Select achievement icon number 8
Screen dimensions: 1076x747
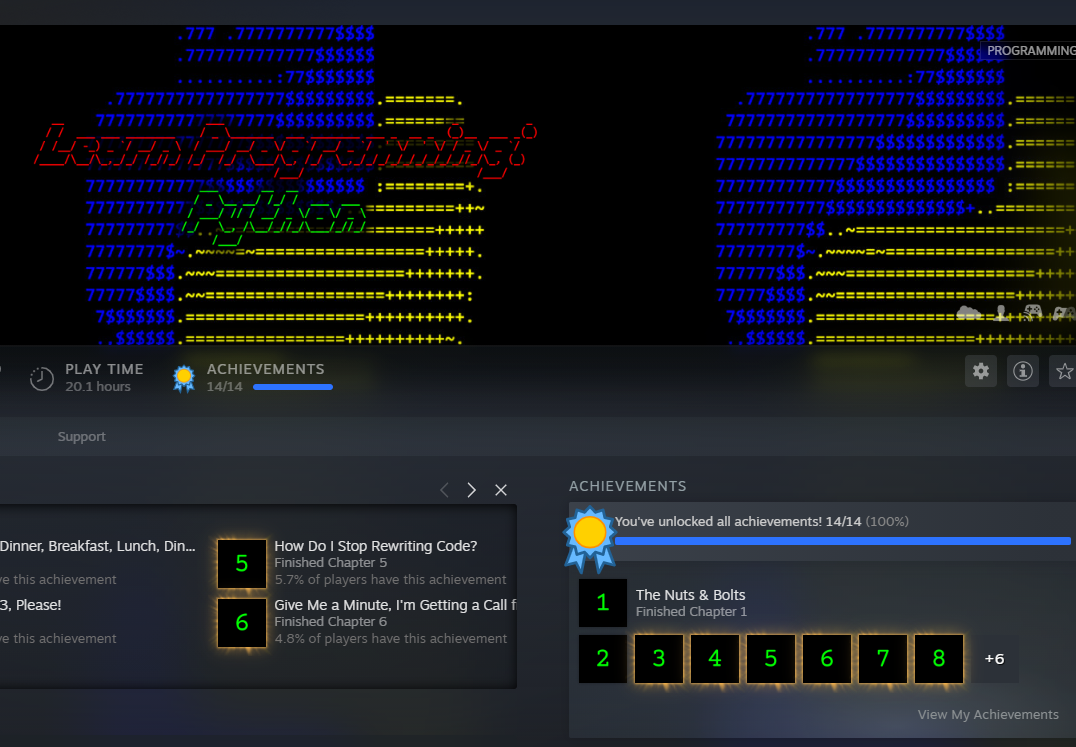(939, 659)
